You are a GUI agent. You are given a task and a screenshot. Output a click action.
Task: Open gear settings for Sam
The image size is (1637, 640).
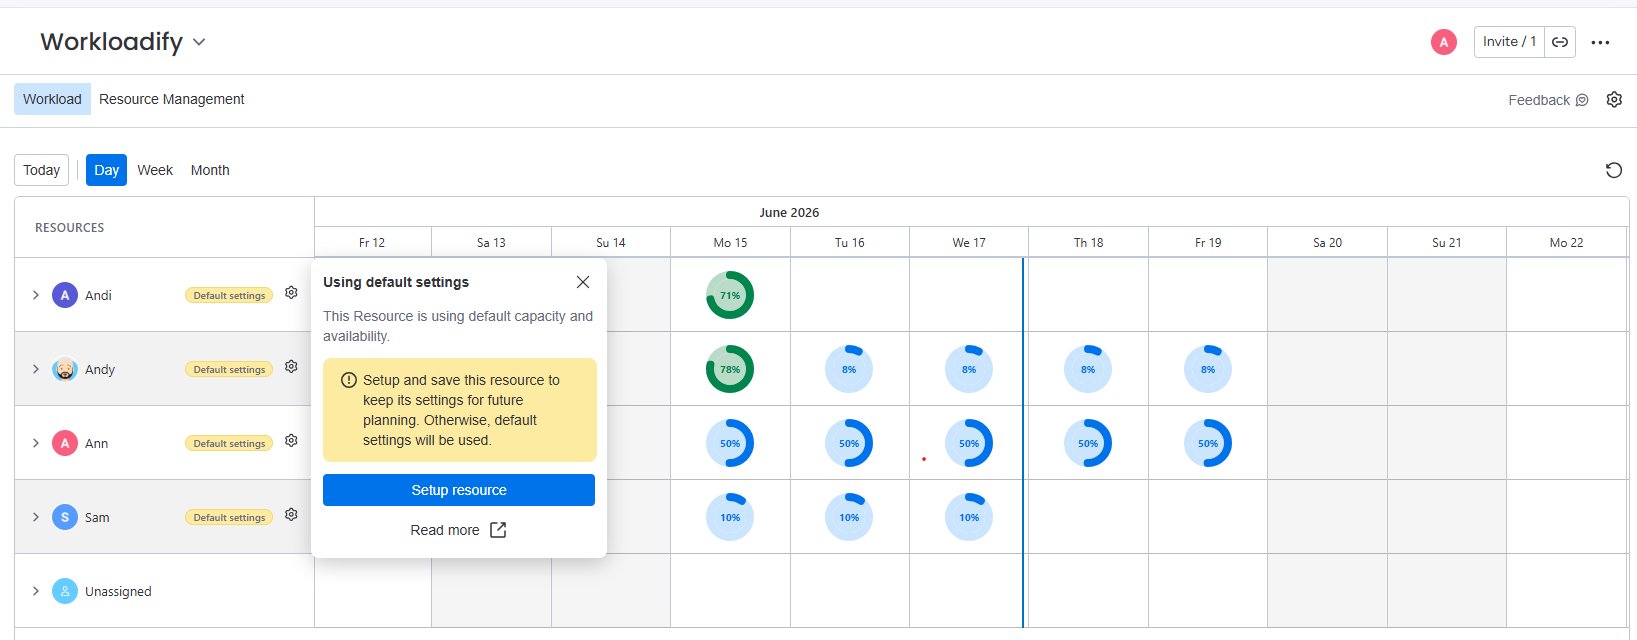[x=291, y=515]
